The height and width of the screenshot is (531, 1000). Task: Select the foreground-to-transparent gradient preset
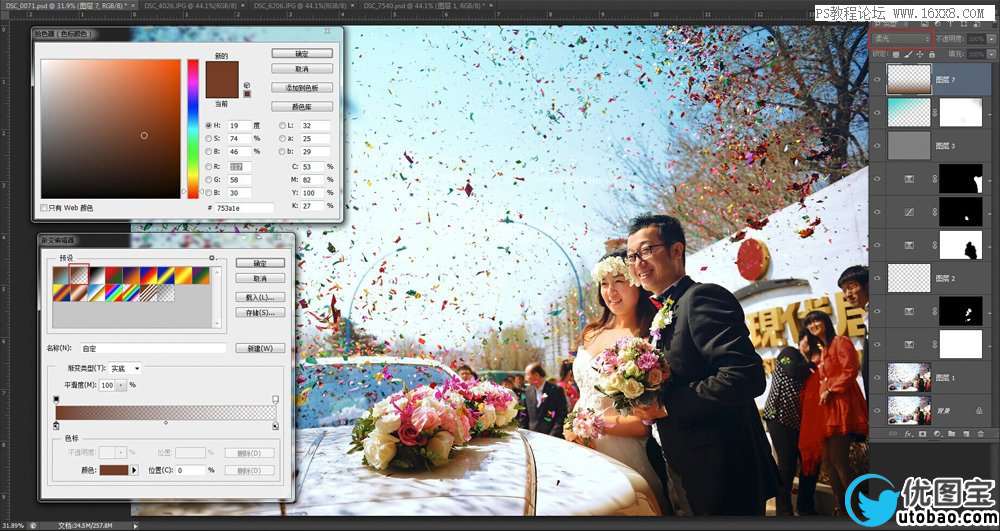pos(78,275)
